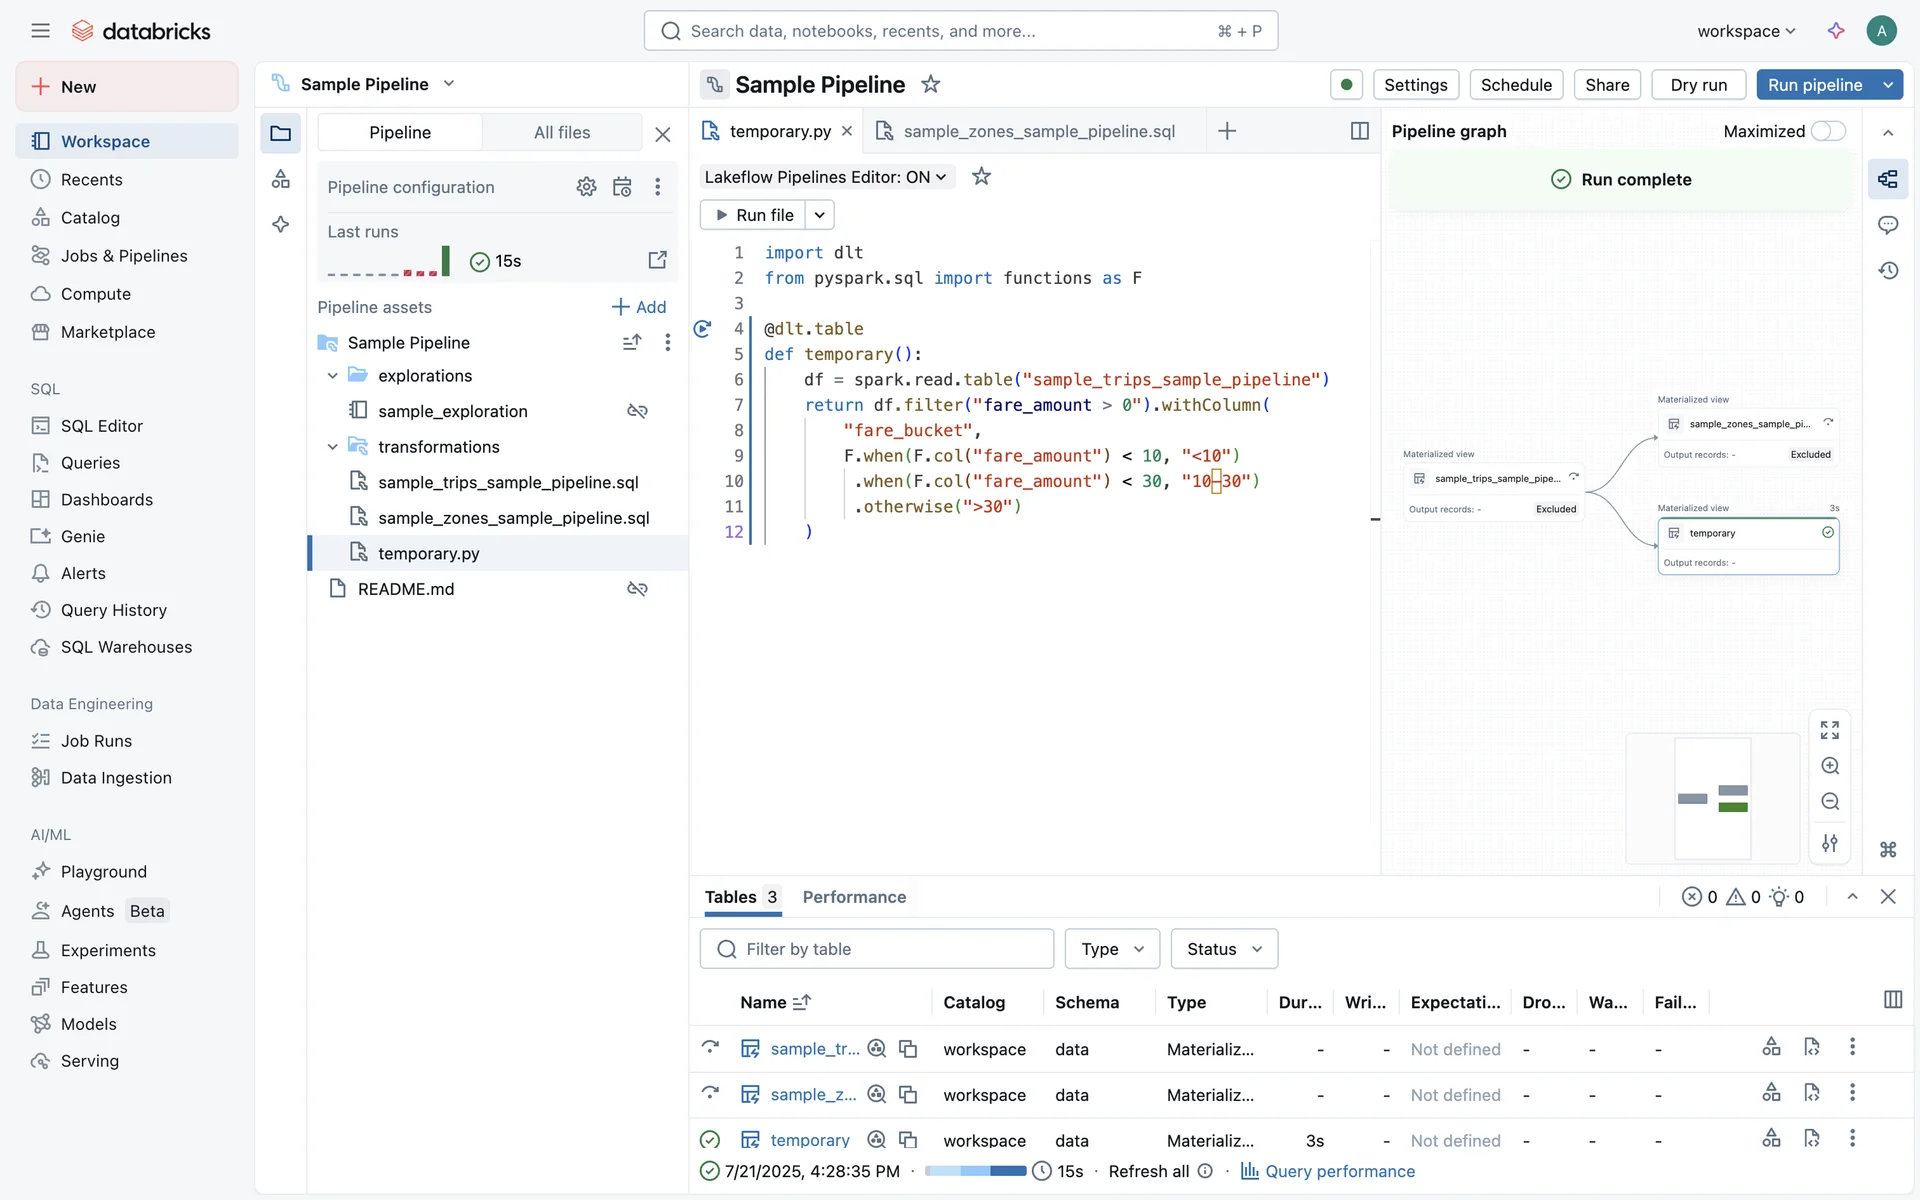The width and height of the screenshot is (1920, 1200).
Task: Click the pipeline configuration gear icon
Action: pos(586,187)
